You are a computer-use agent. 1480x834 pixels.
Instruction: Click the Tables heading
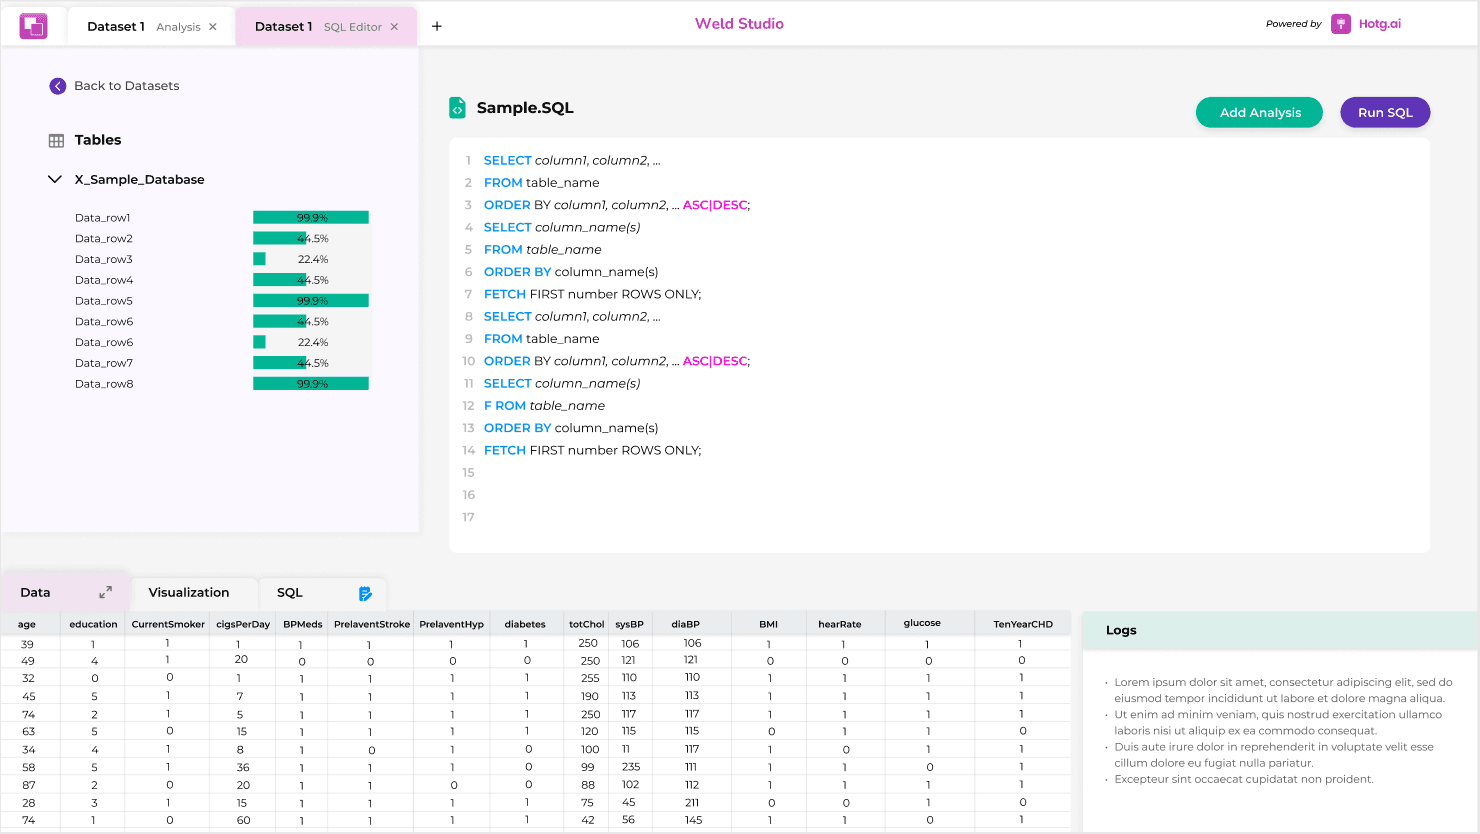98,140
